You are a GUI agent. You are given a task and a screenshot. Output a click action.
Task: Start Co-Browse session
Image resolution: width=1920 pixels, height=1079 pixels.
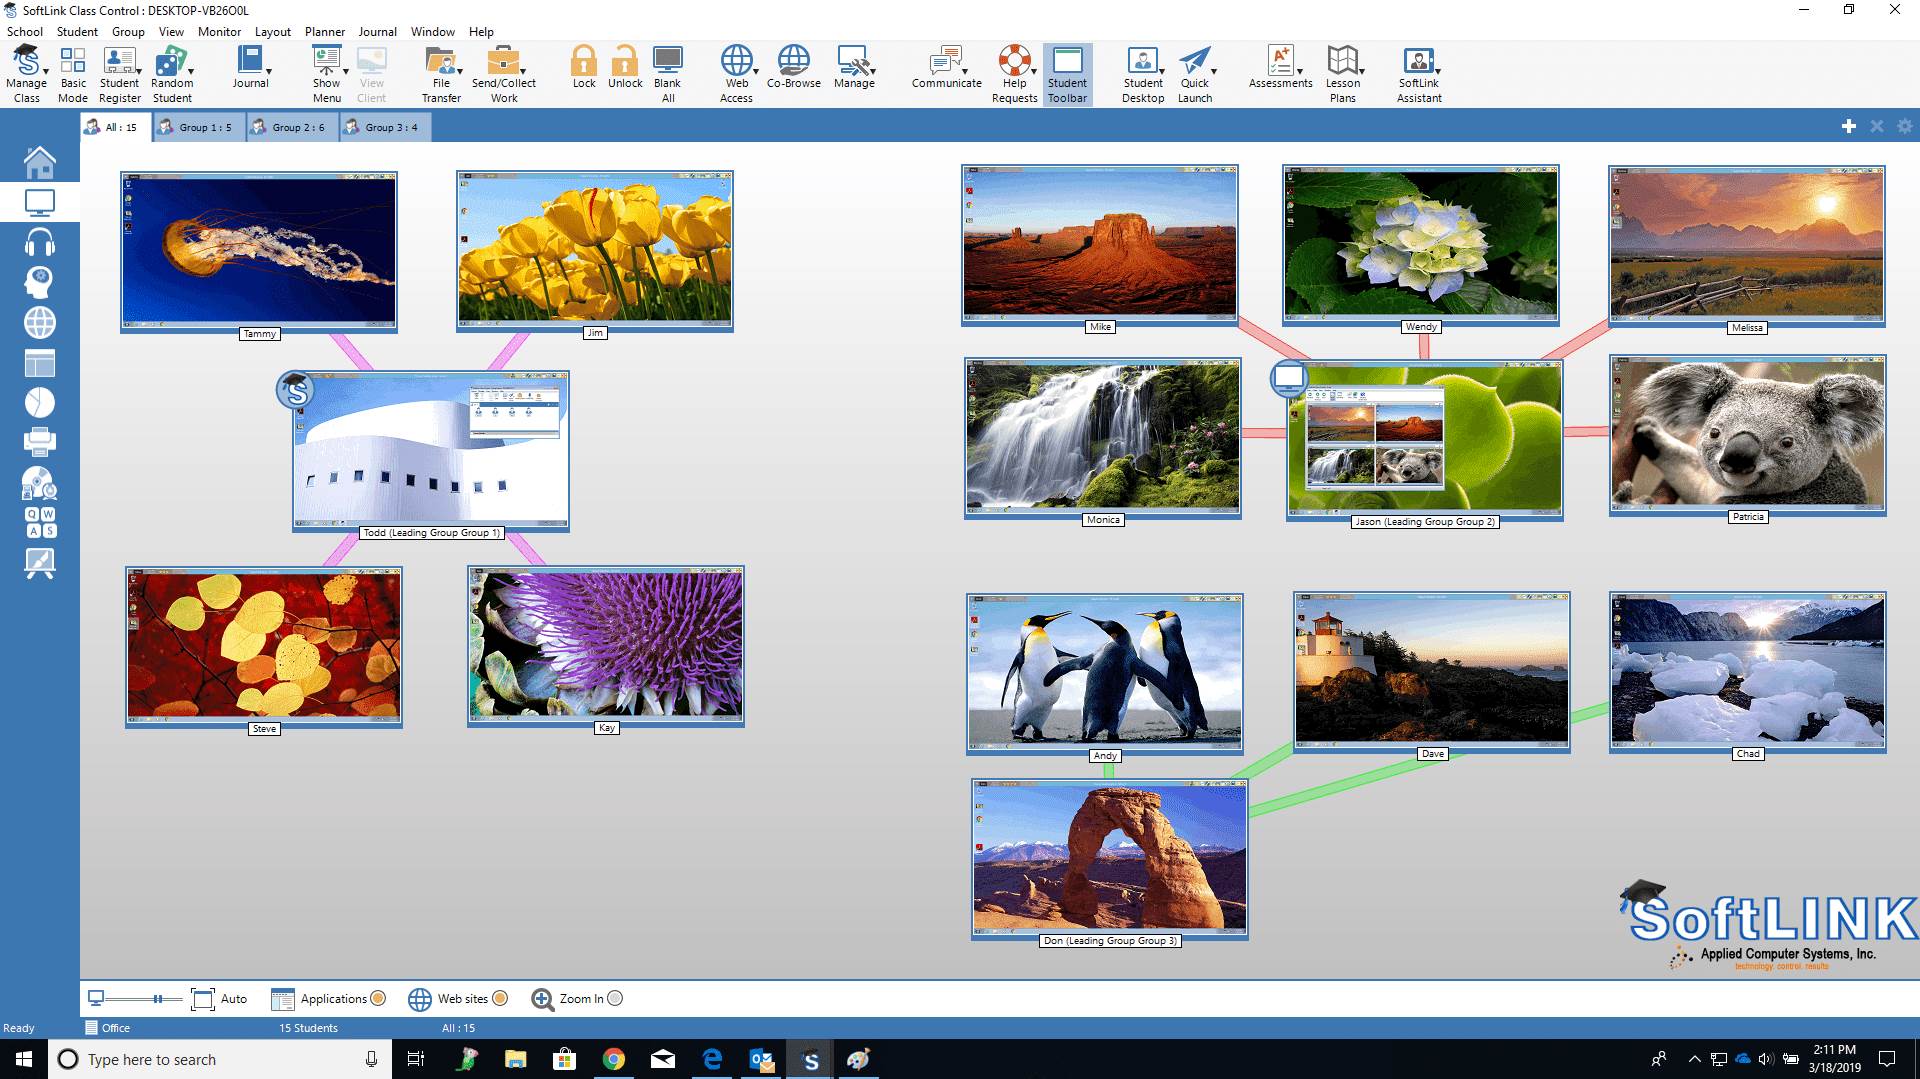click(x=794, y=67)
